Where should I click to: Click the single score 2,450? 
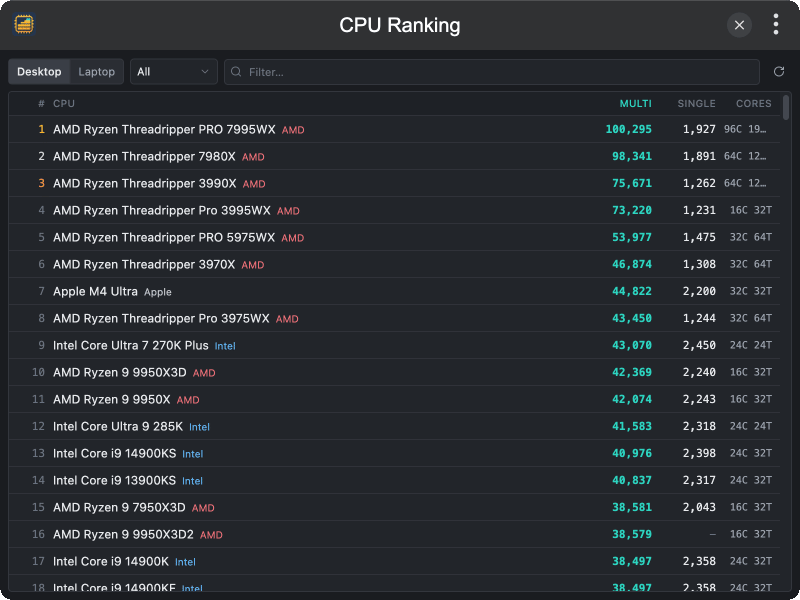click(699, 345)
